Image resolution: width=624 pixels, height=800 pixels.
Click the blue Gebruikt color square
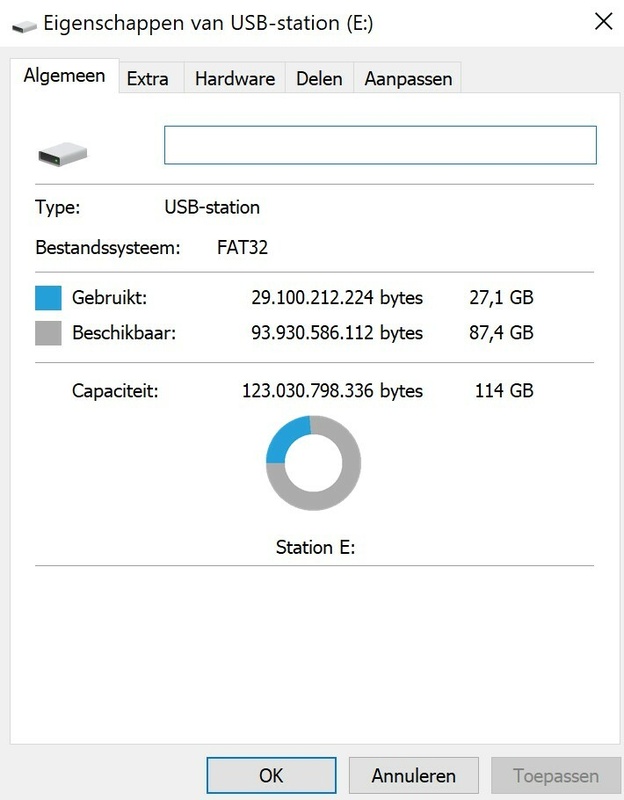48,298
